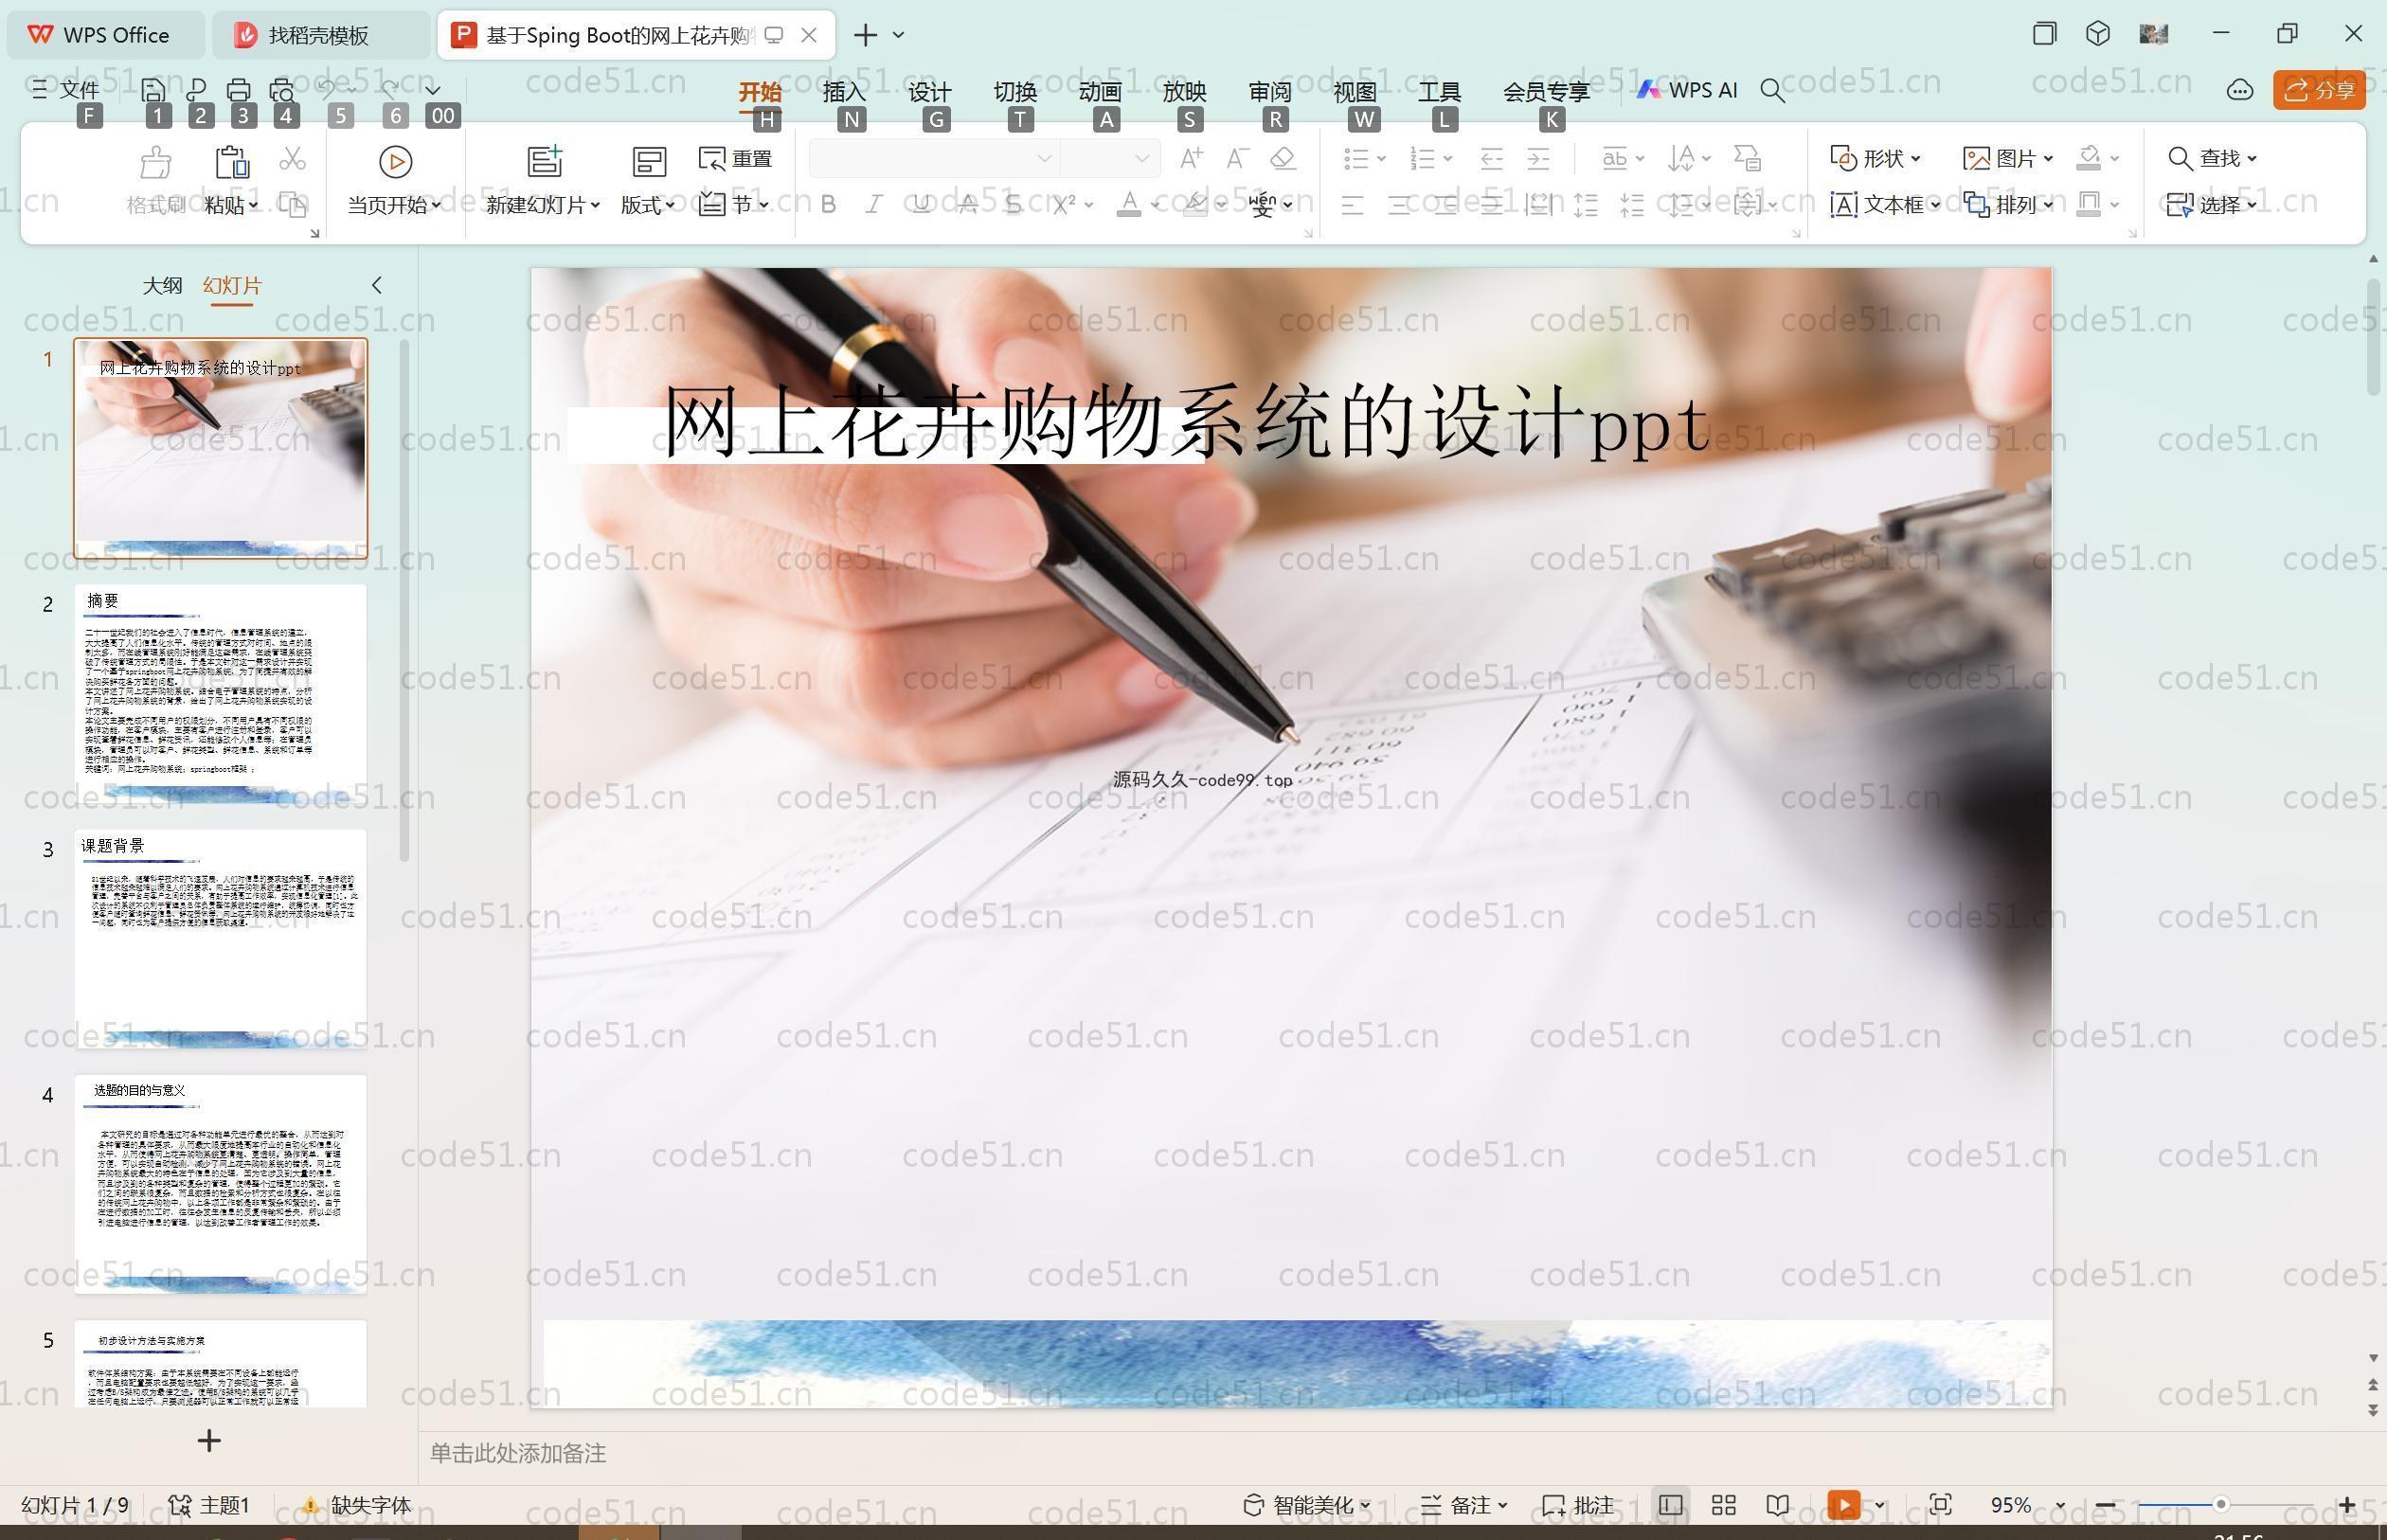Click the Increase indent icon

1538,158
